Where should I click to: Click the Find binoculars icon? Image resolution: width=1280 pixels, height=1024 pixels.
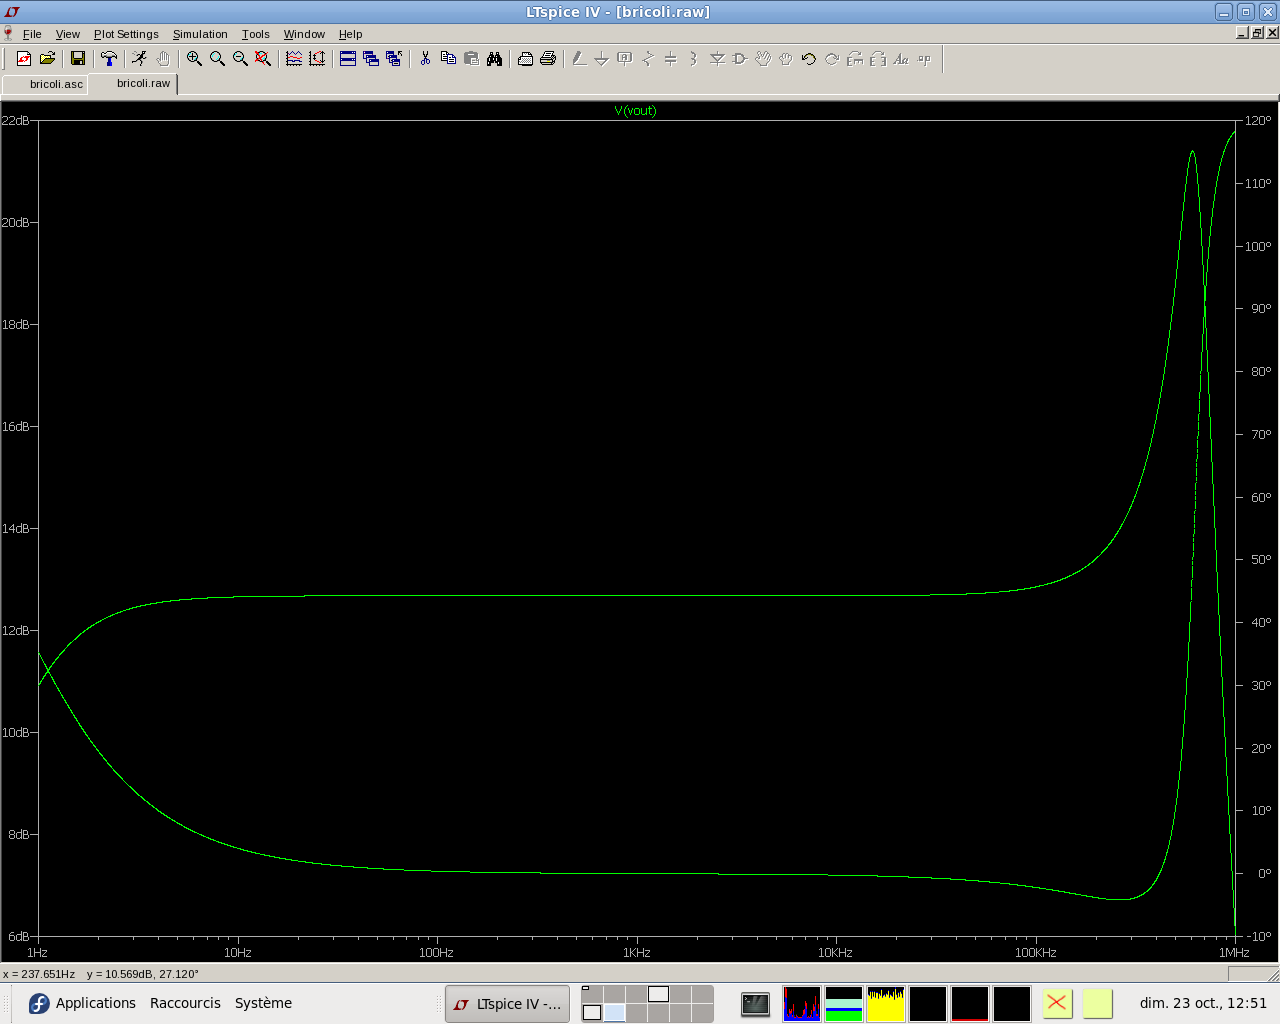coord(494,59)
